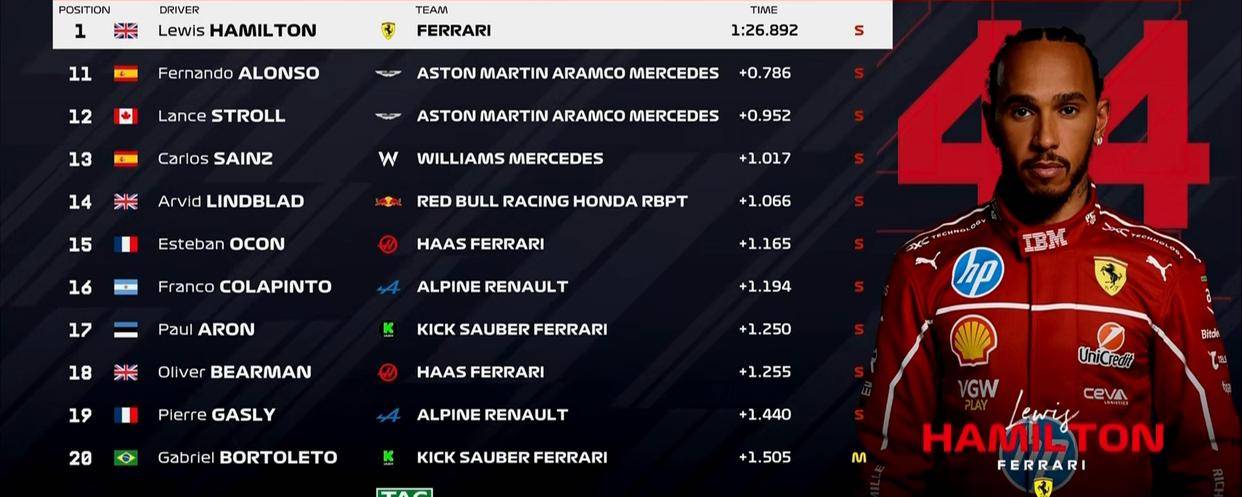Click the red S tyre indicator for Hamilton

pos(859,30)
